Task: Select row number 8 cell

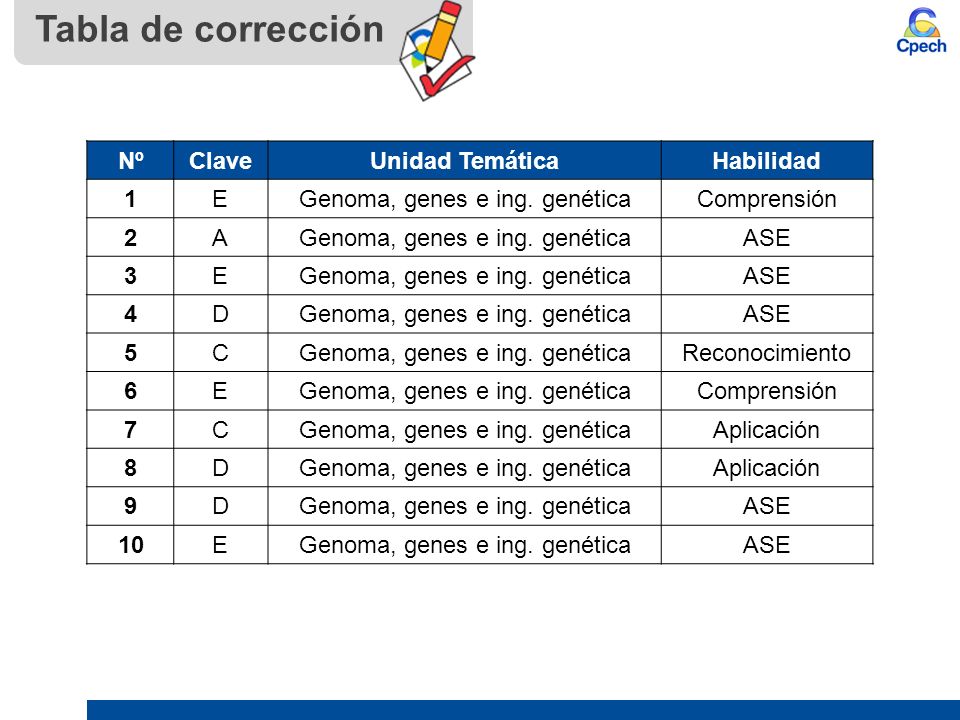Action: (x=130, y=468)
